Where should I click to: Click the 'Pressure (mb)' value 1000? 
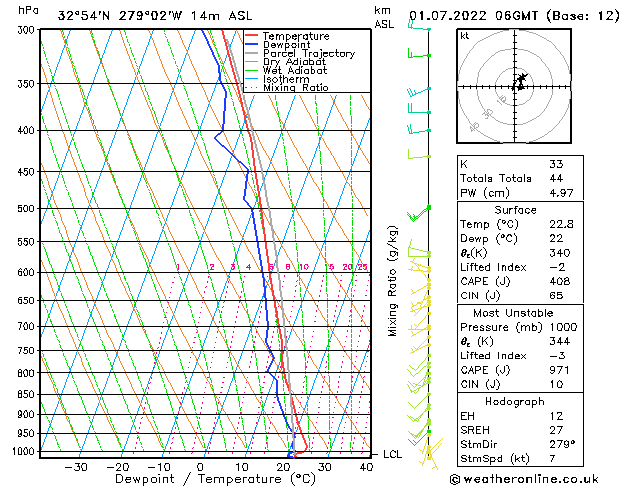564,327
